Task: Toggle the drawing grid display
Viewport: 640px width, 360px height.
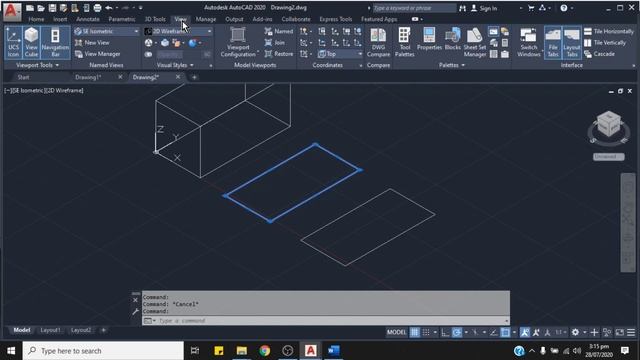Action: click(x=414, y=332)
